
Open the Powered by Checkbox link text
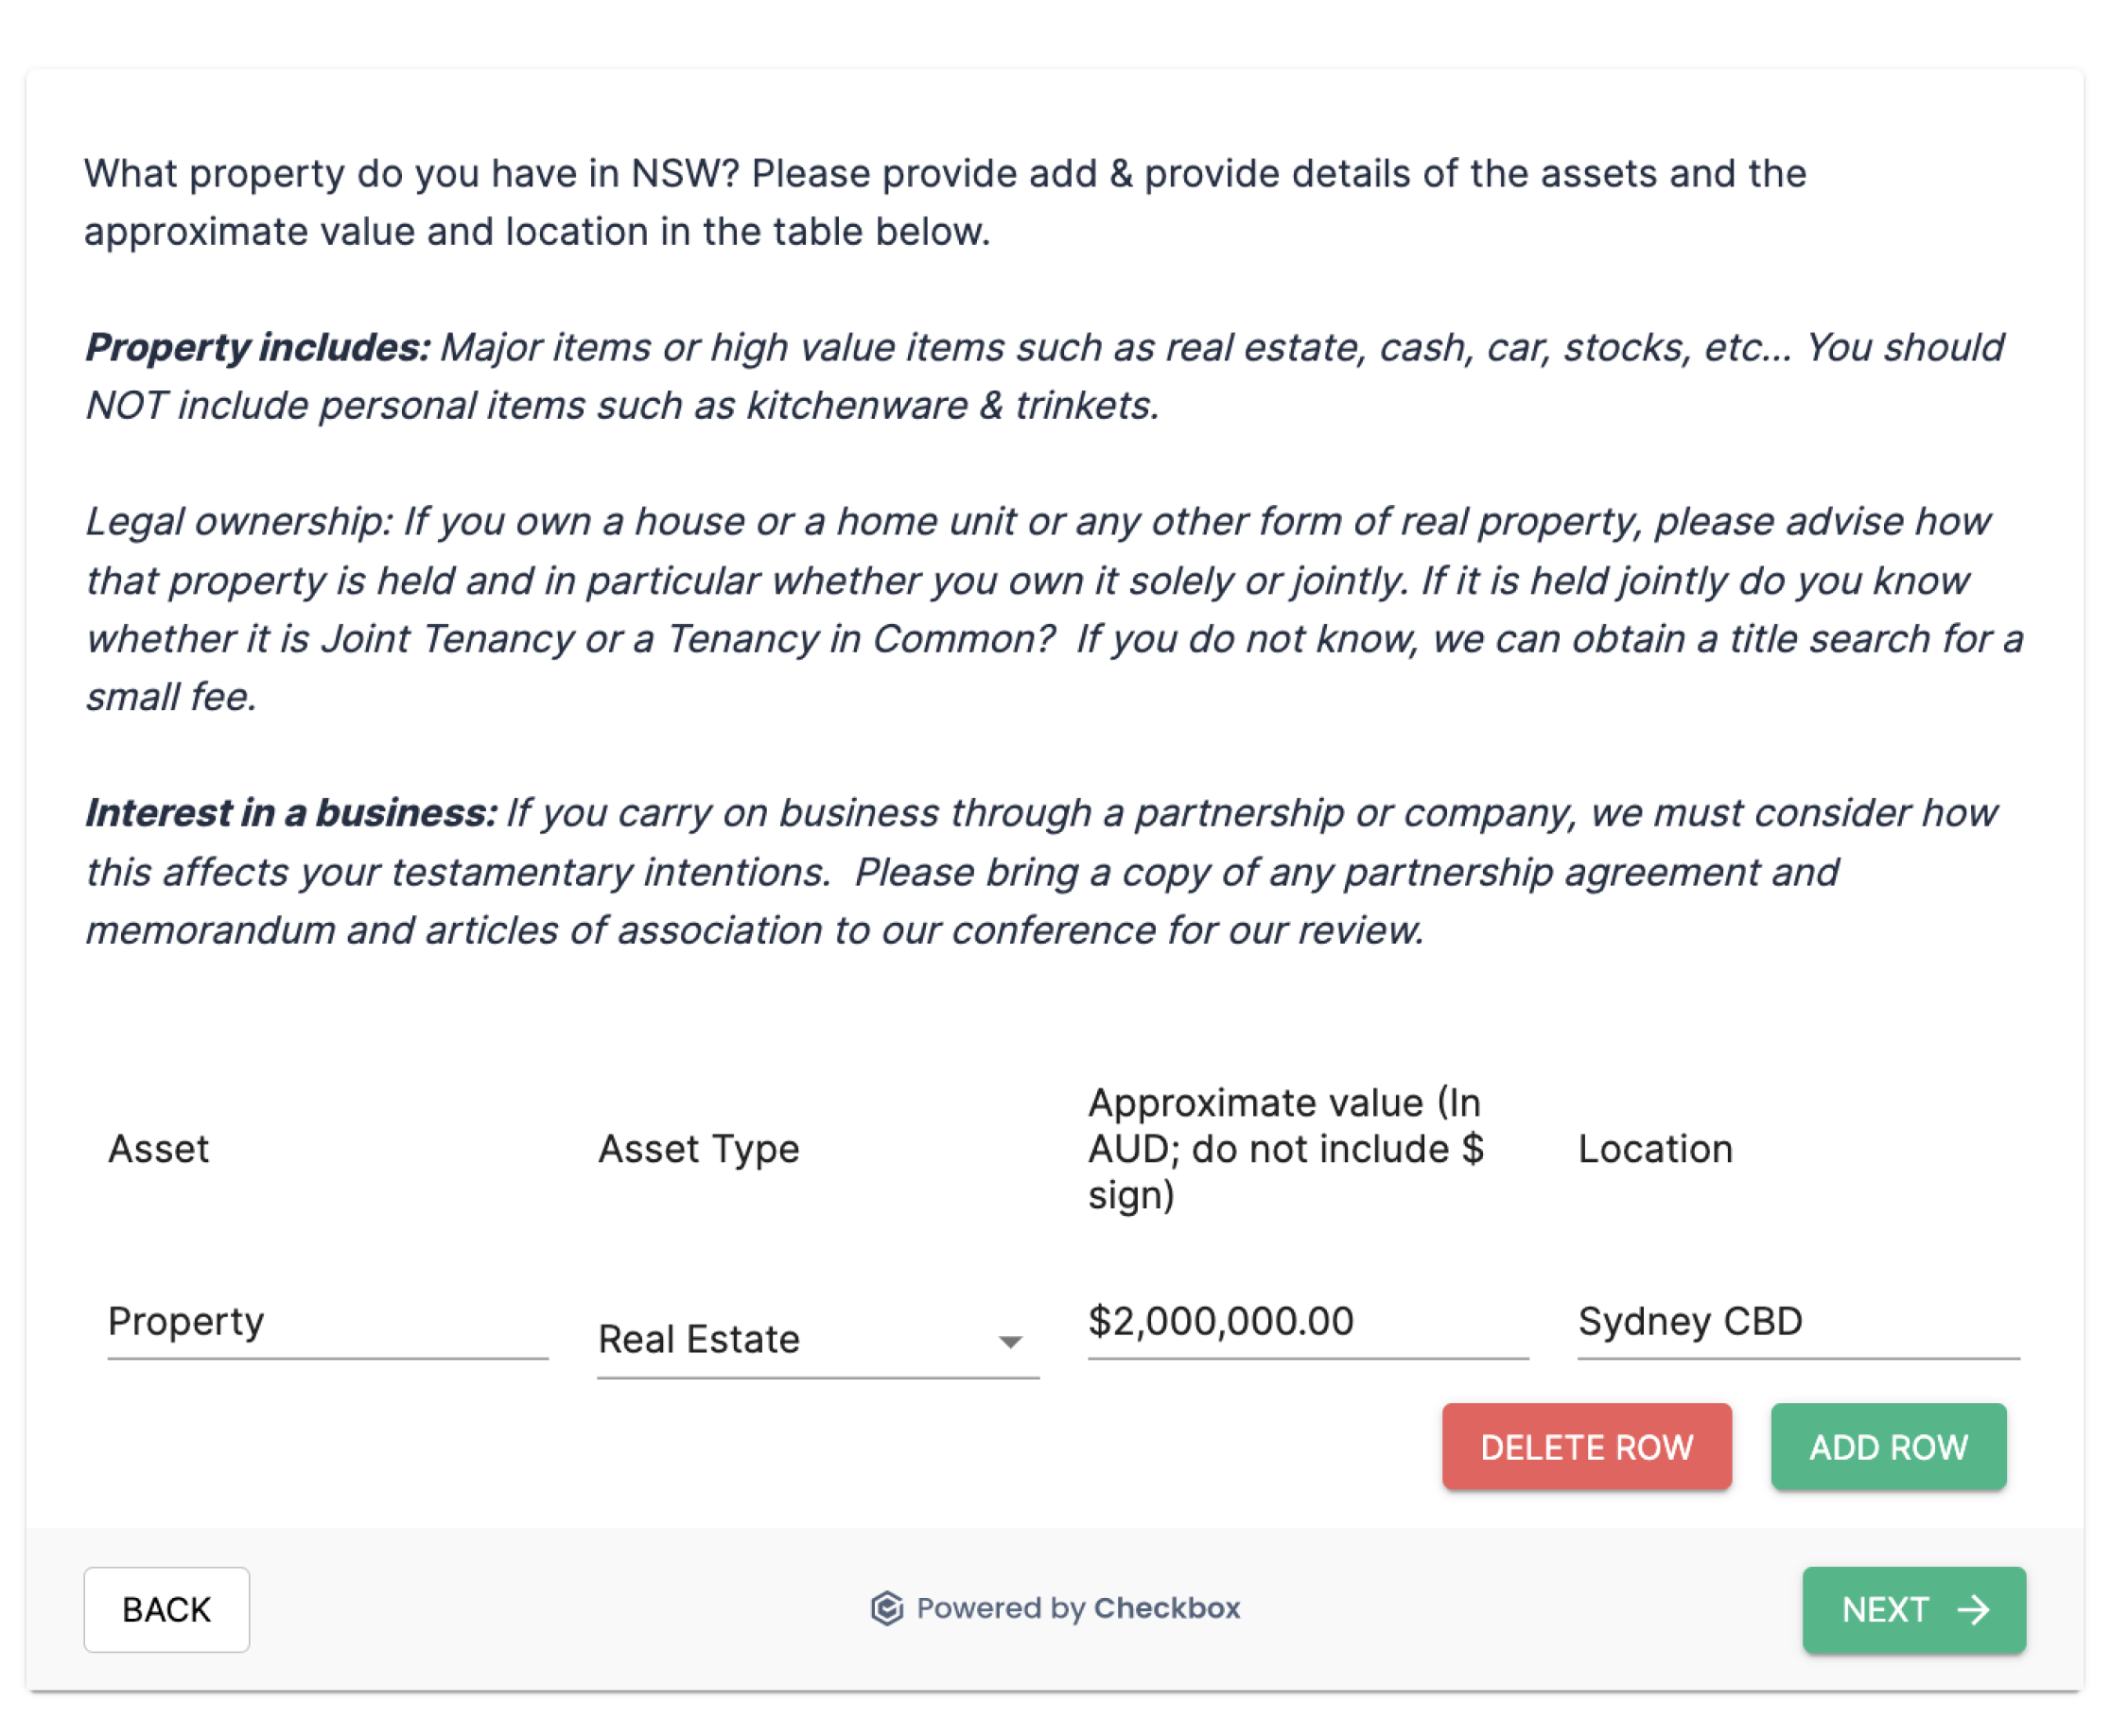point(1078,1608)
